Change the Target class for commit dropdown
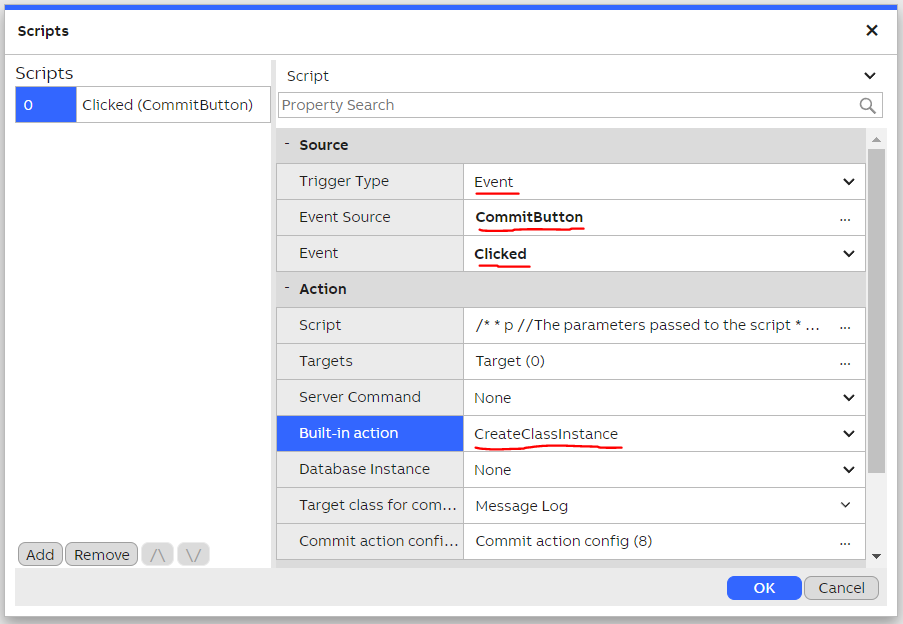 tap(847, 505)
